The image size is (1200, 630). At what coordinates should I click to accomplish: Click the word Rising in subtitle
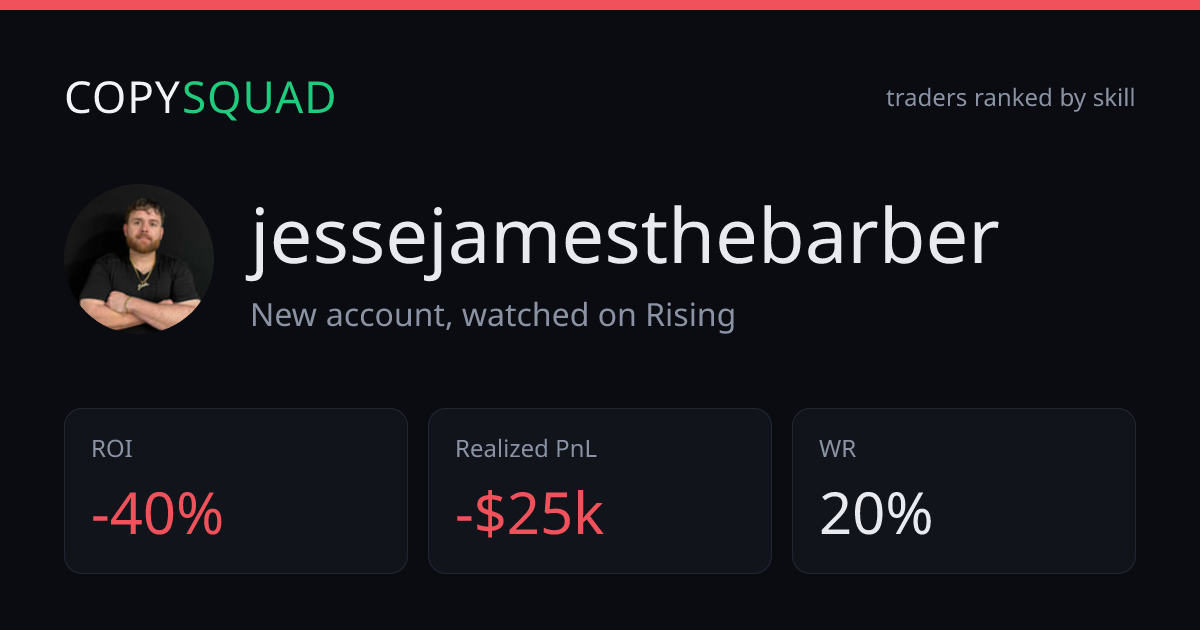click(x=691, y=316)
